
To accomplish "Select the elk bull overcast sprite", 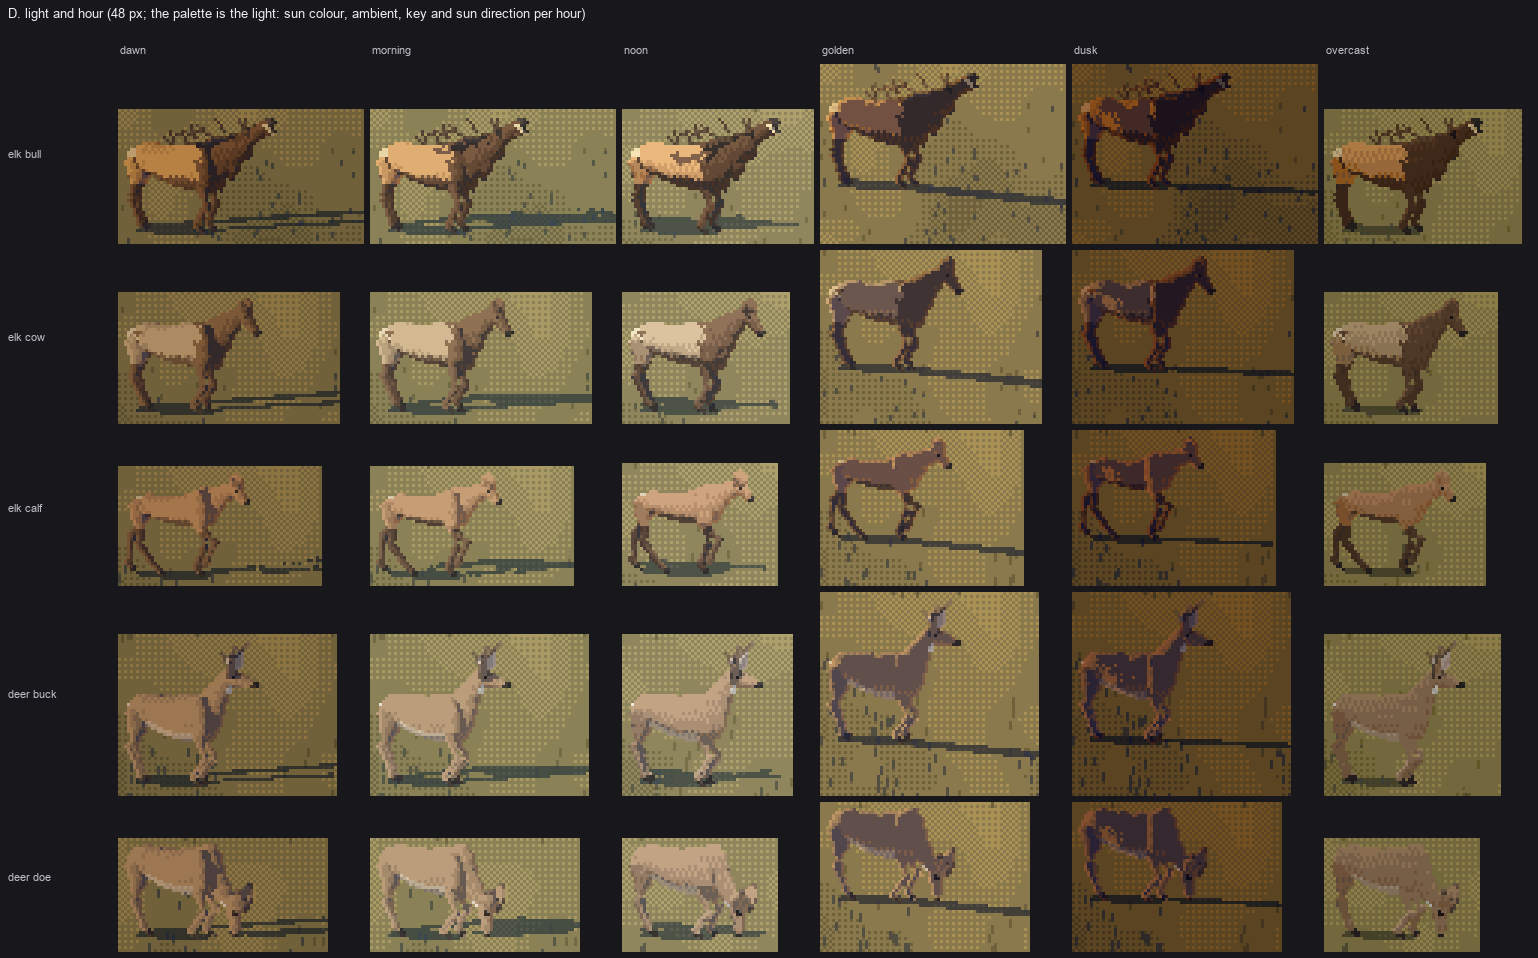I will click(1423, 176).
